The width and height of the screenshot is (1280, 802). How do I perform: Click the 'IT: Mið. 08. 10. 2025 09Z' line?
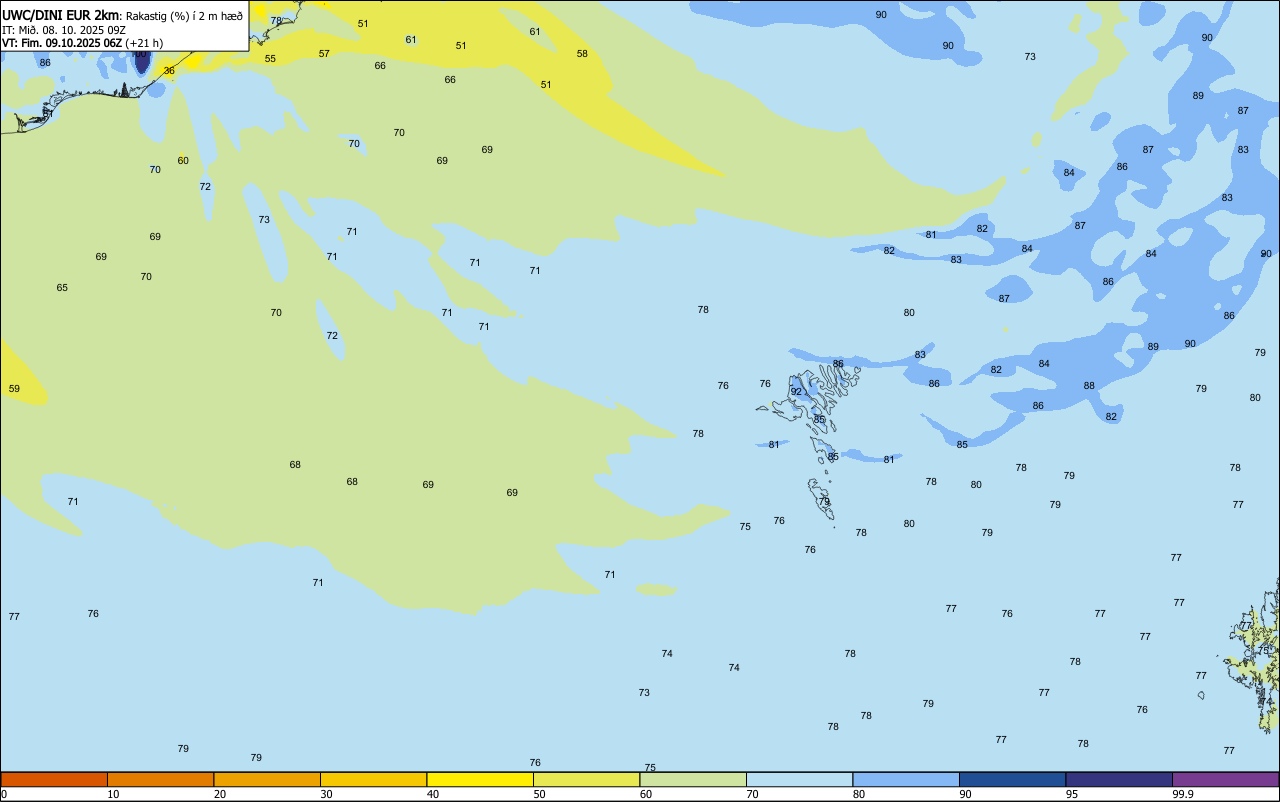[x=63, y=30]
